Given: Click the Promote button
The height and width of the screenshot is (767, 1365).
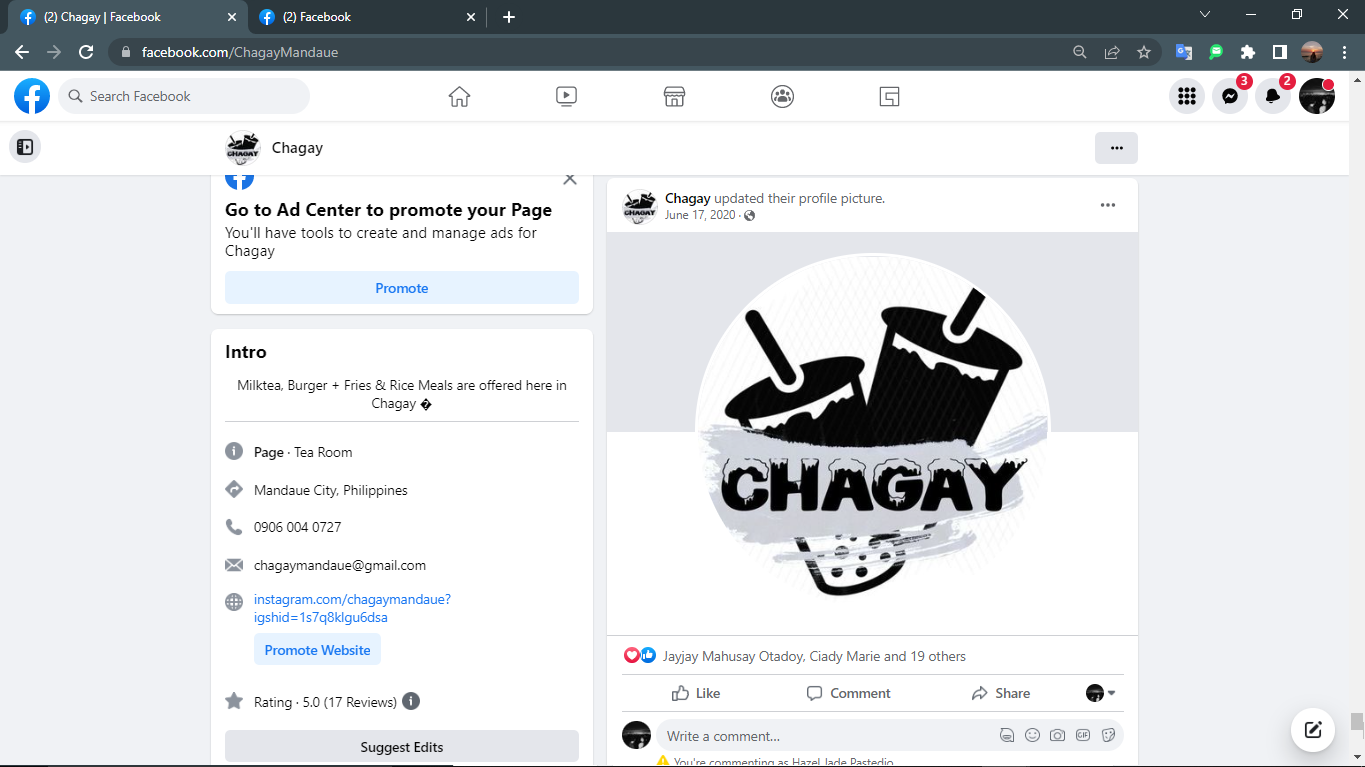Looking at the screenshot, I should (x=402, y=288).
